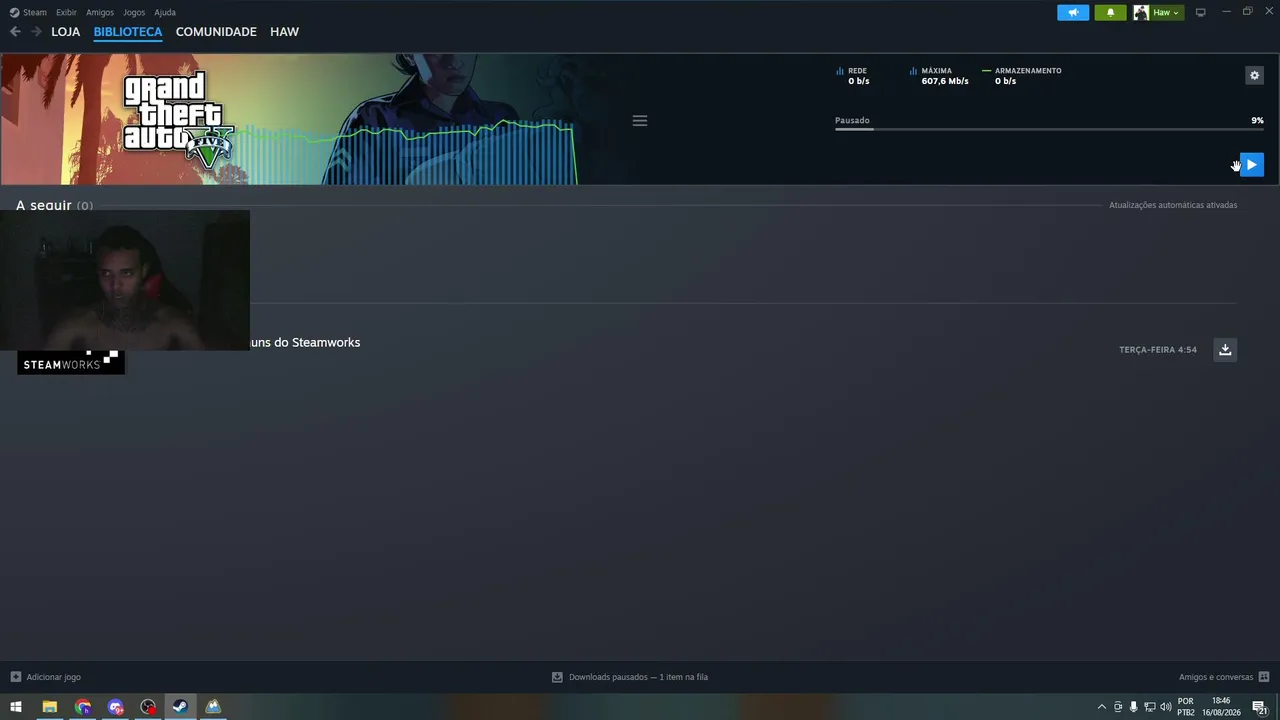
Task: Click the Pausado status label
Action: (852, 120)
